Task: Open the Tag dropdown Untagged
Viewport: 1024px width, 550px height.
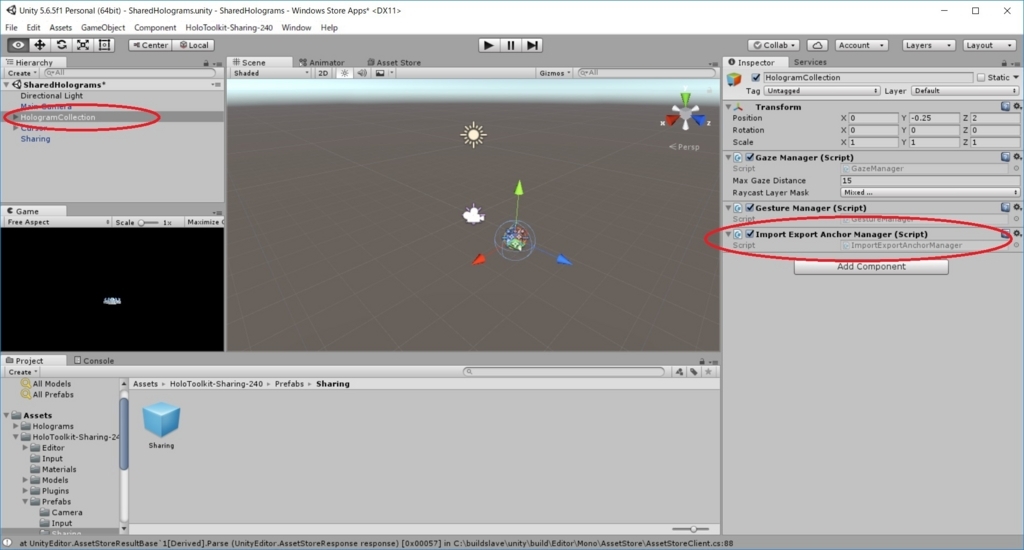Action: click(822, 91)
